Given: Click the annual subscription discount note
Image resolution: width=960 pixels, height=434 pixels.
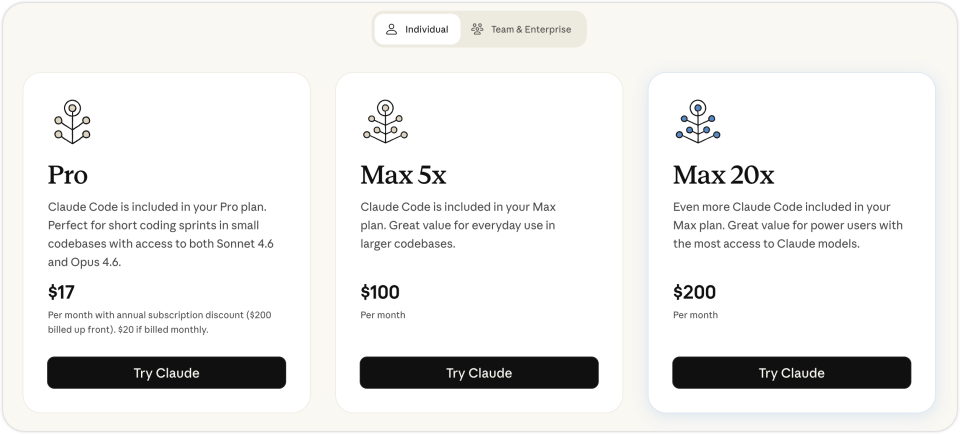Looking at the screenshot, I should [x=159, y=322].
